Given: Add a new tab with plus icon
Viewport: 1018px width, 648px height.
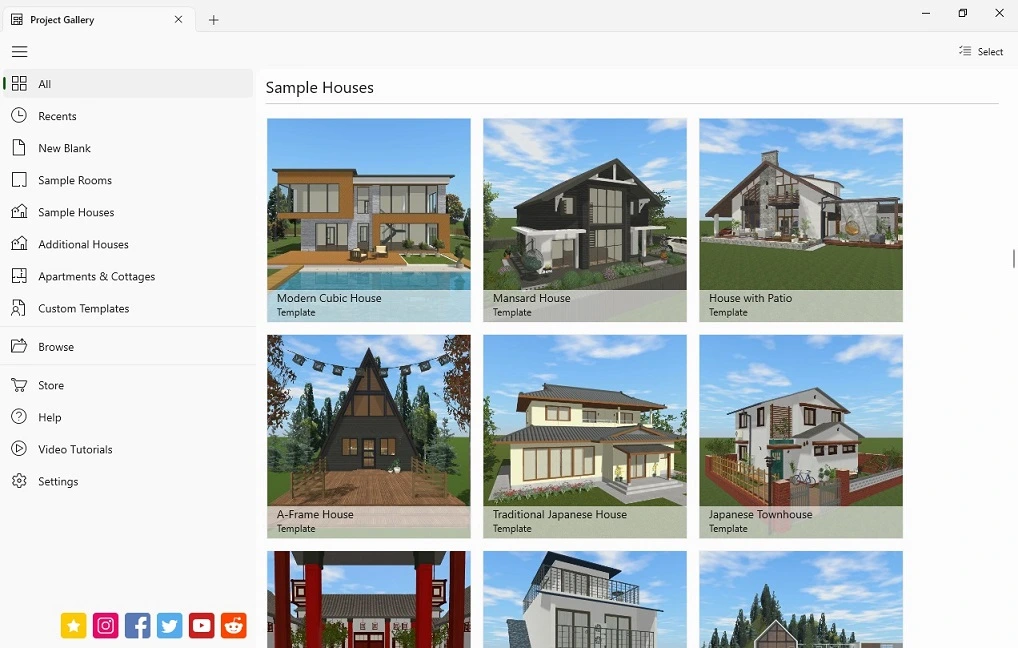Looking at the screenshot, I should pos(214,20).
